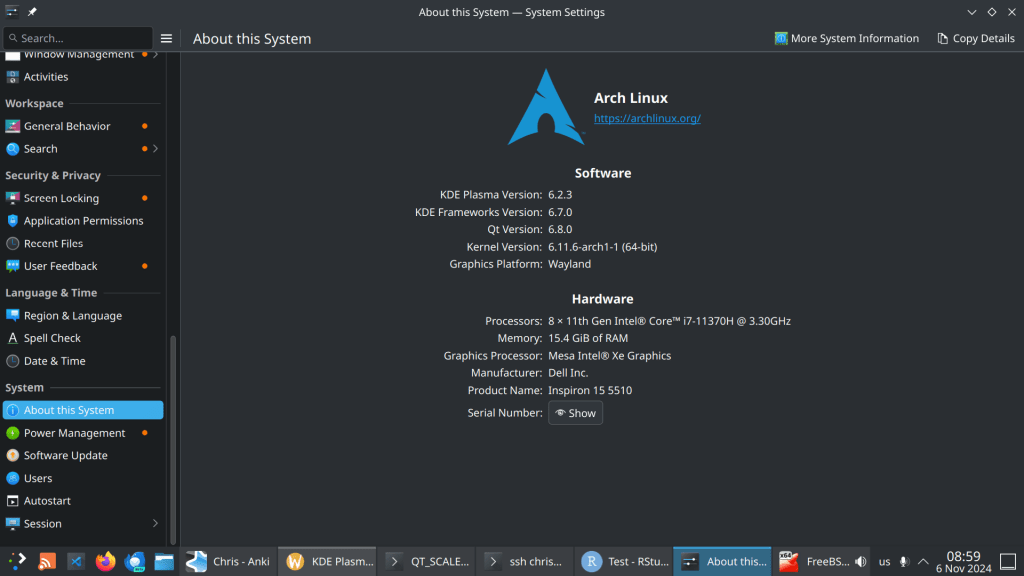Click the Search settings input field
The image size is (1024, 576).
80,38
